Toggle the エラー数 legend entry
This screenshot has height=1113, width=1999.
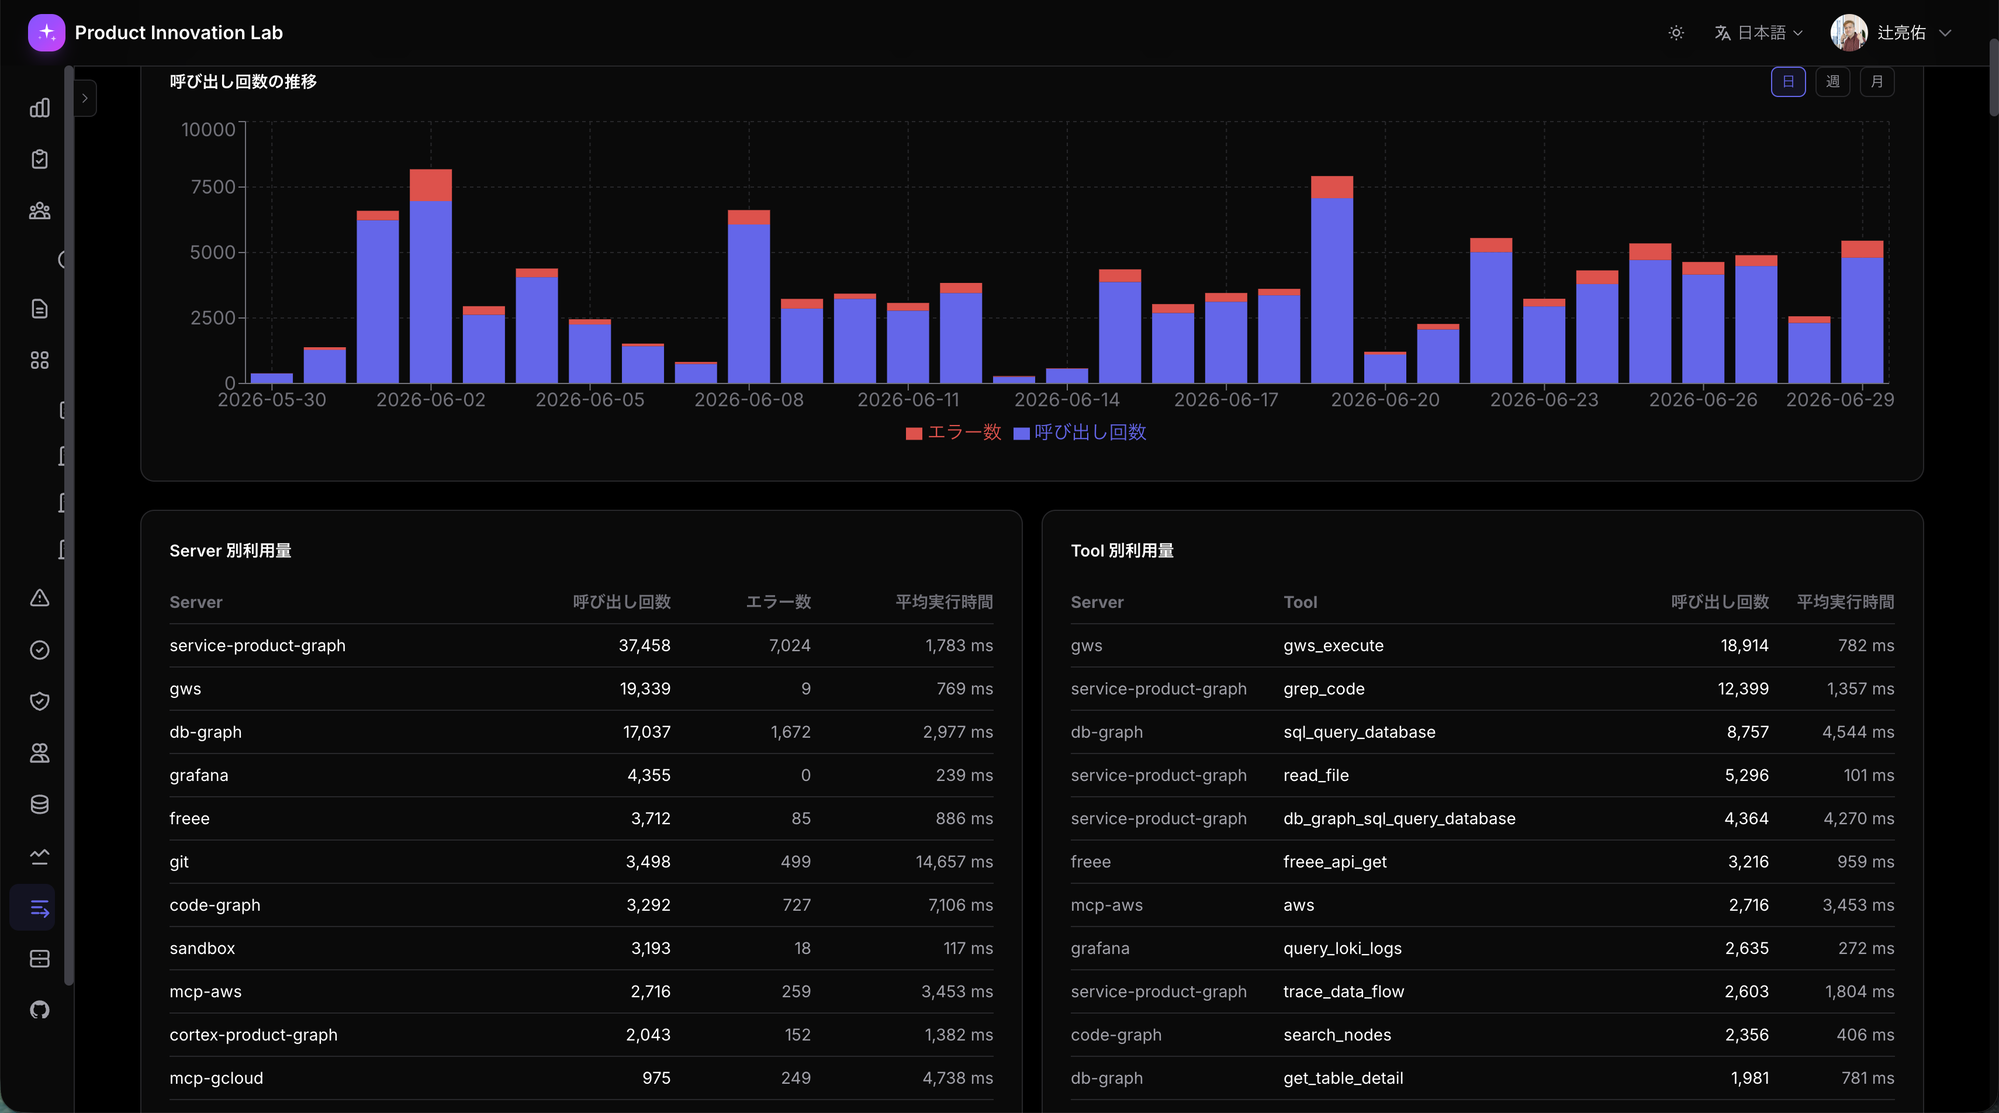pyautogui.click(x=953, y=432)
